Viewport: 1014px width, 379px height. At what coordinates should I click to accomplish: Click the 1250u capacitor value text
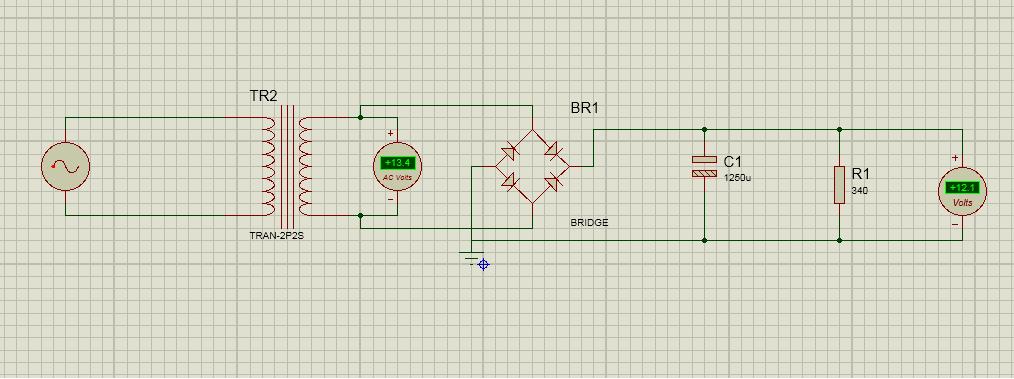click(737, 178)
